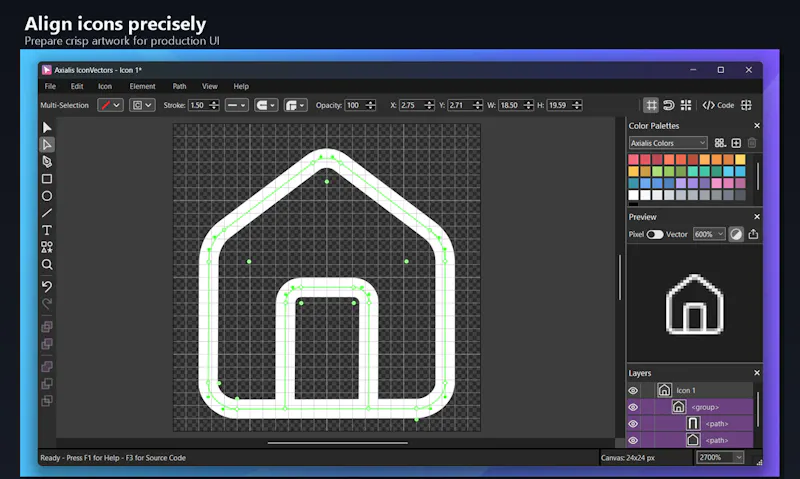Select the arrow selection tool
800x479 pixels.
(x=47, y=127)
